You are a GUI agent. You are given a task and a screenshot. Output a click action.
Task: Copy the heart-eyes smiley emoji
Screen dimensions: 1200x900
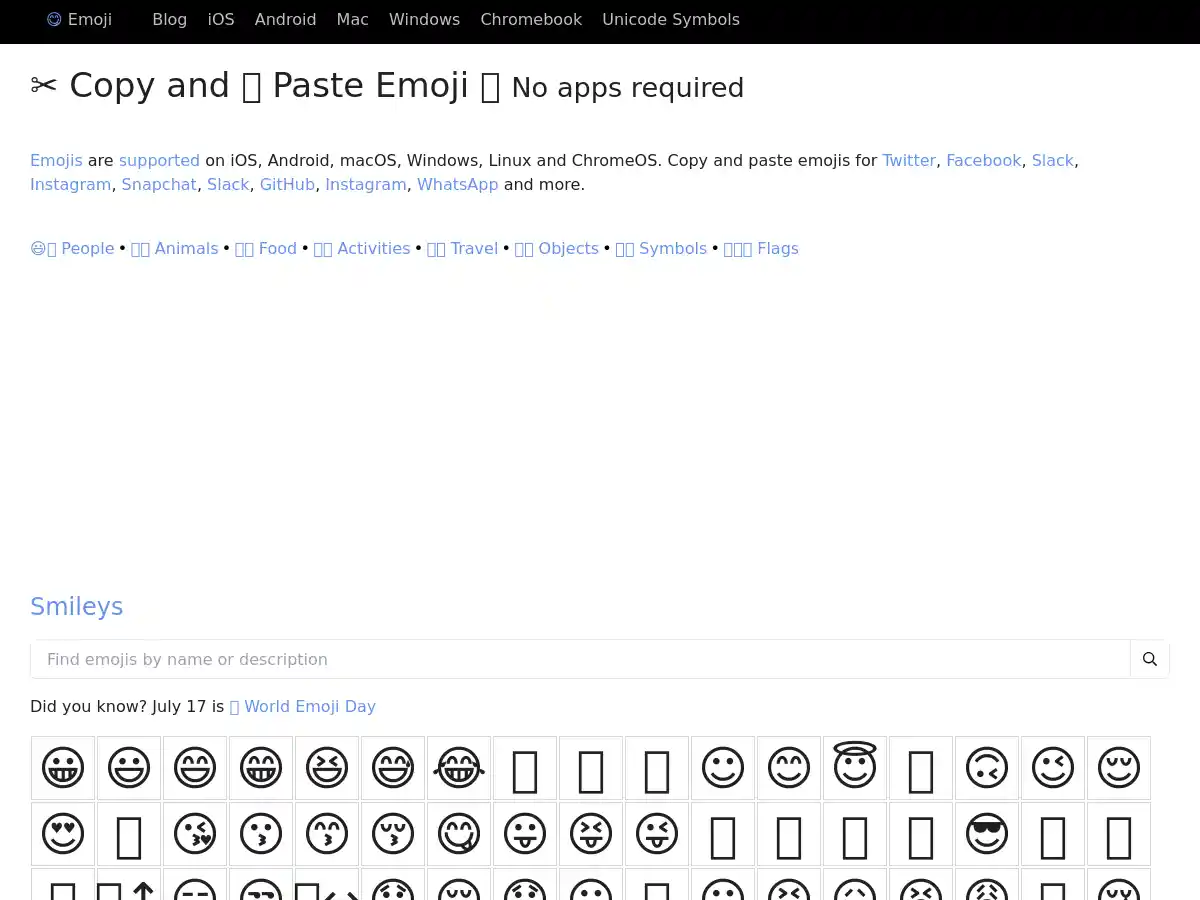[x=63, y=834]
